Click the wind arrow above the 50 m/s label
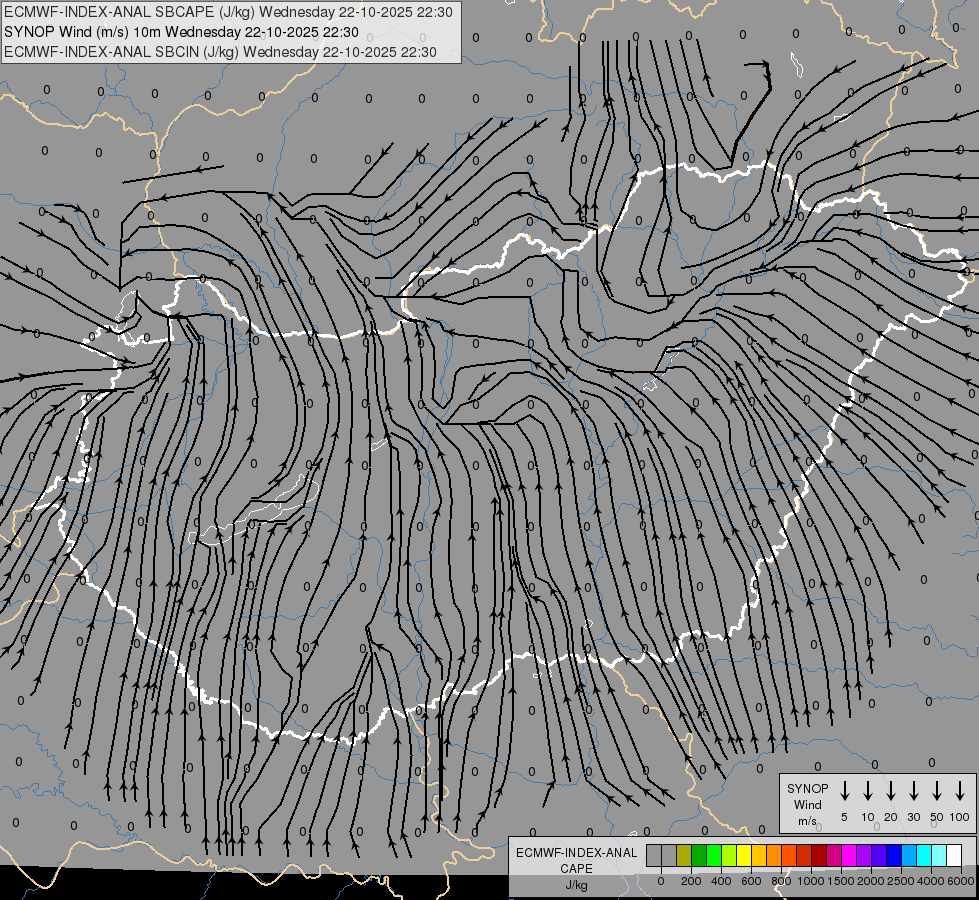979x900 pixels. [937, 791]
